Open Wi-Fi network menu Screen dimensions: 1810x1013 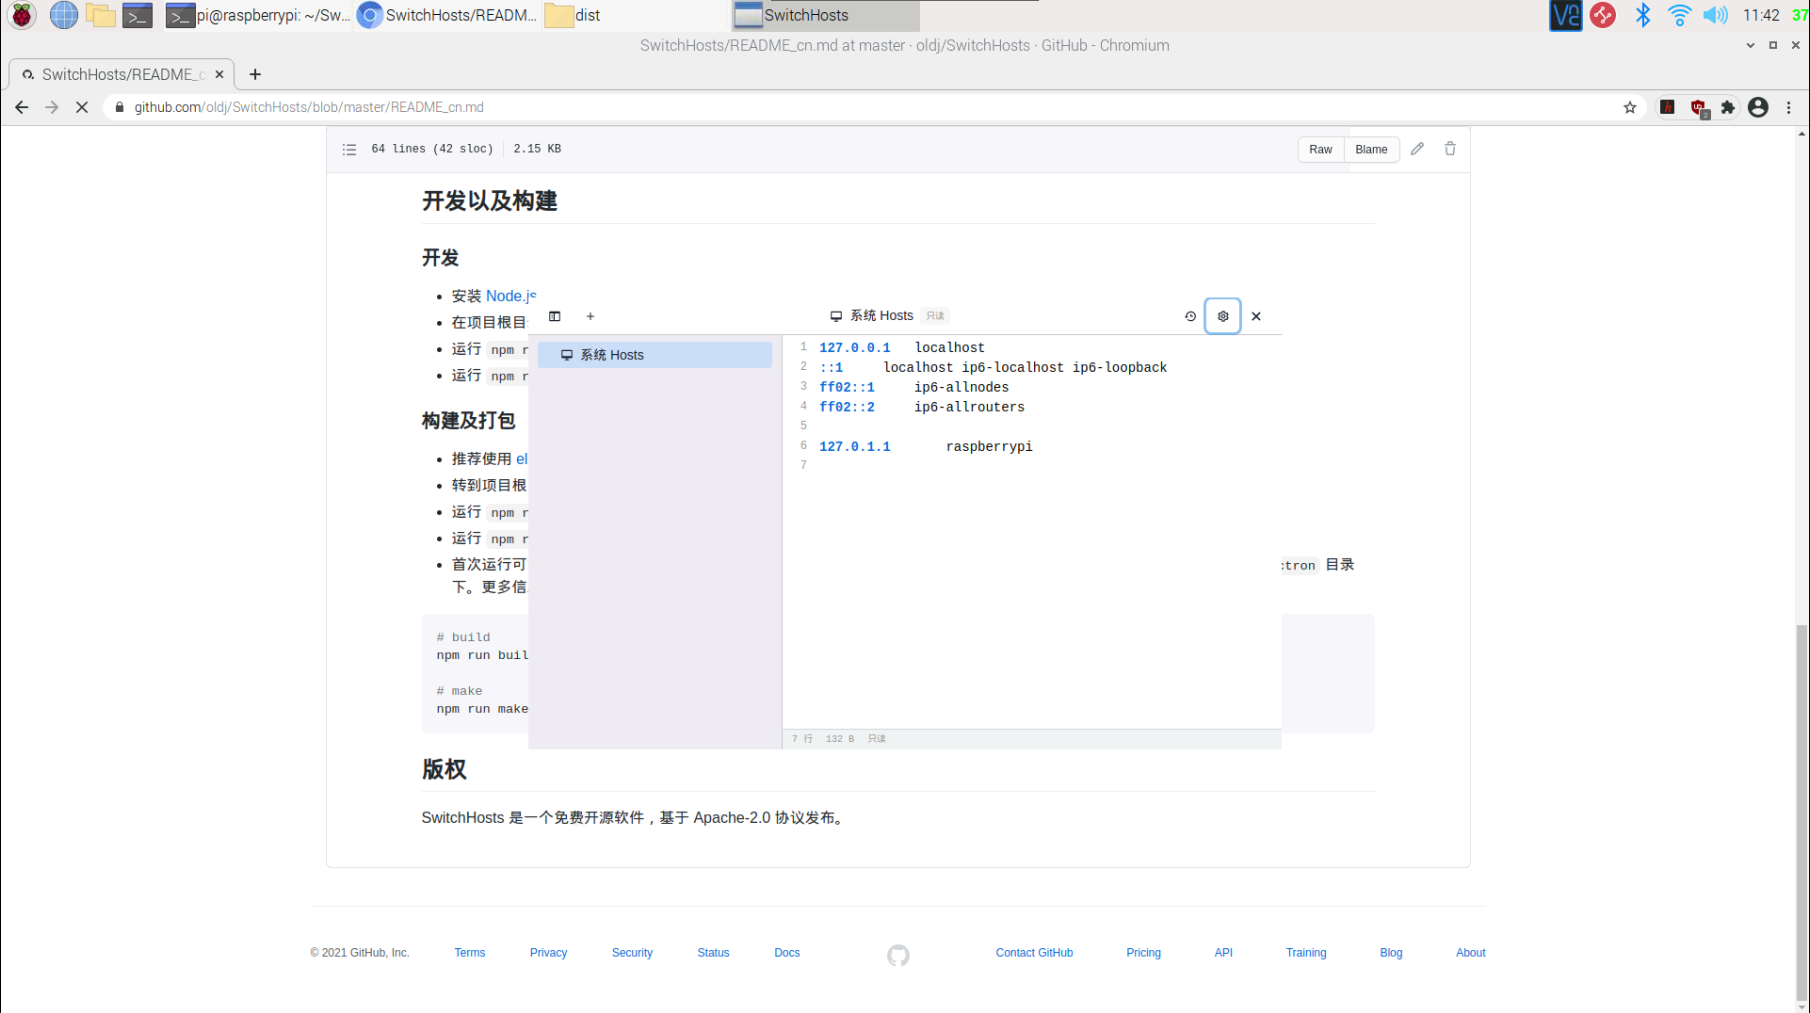1679,15
